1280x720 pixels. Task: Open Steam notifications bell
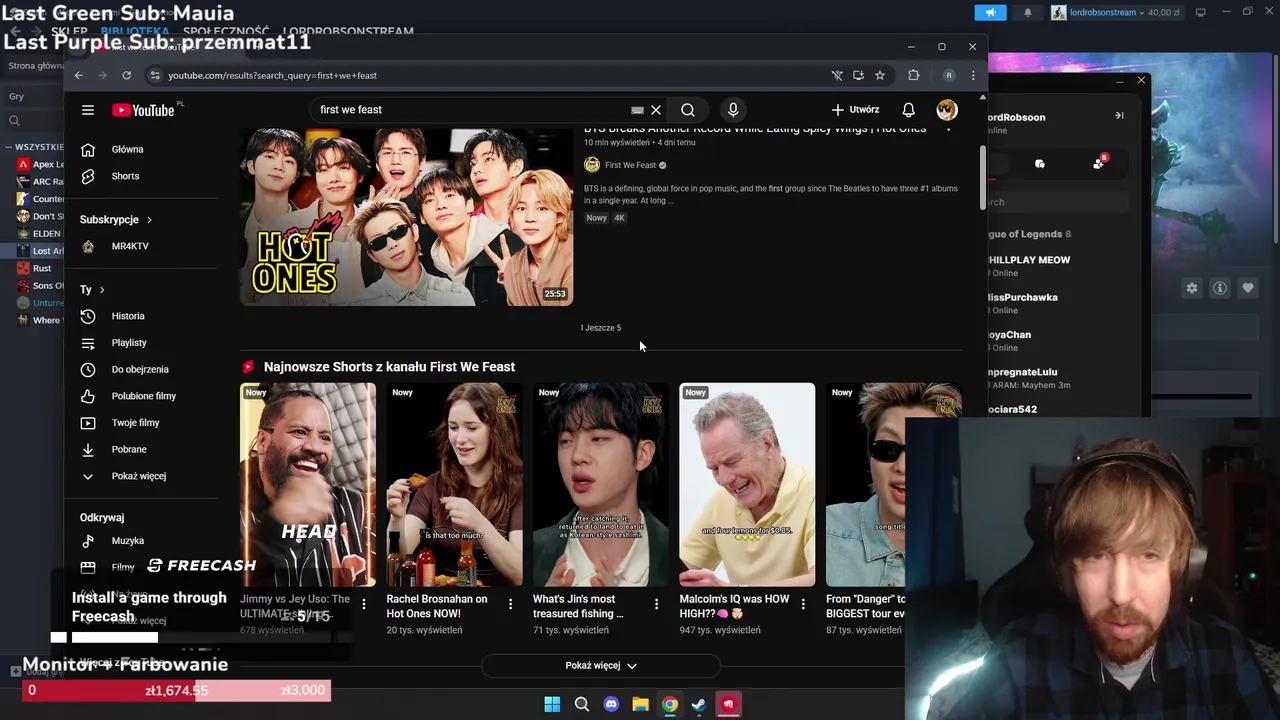click(1027, 12)
